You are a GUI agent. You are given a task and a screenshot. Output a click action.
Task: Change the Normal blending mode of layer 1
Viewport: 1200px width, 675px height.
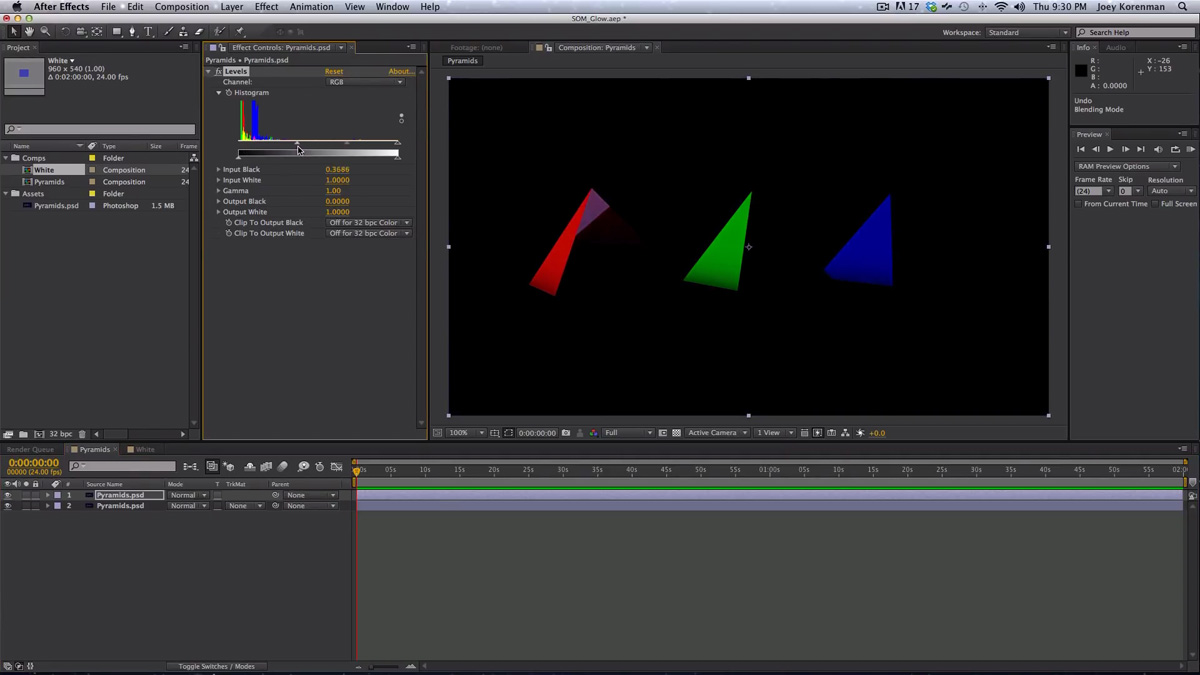click(x=186, y=495)
